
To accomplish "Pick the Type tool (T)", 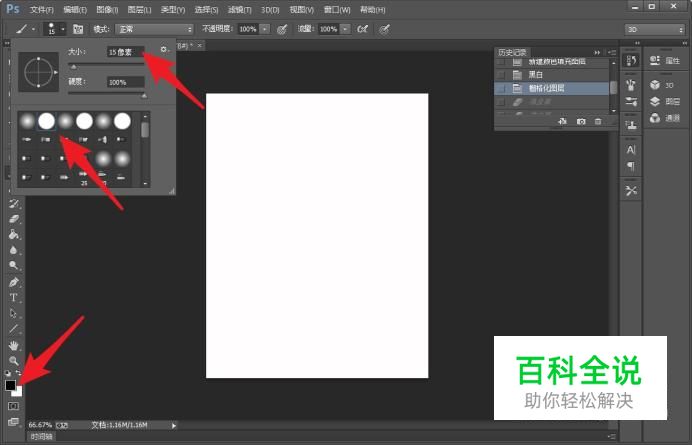I will [14, 297].
